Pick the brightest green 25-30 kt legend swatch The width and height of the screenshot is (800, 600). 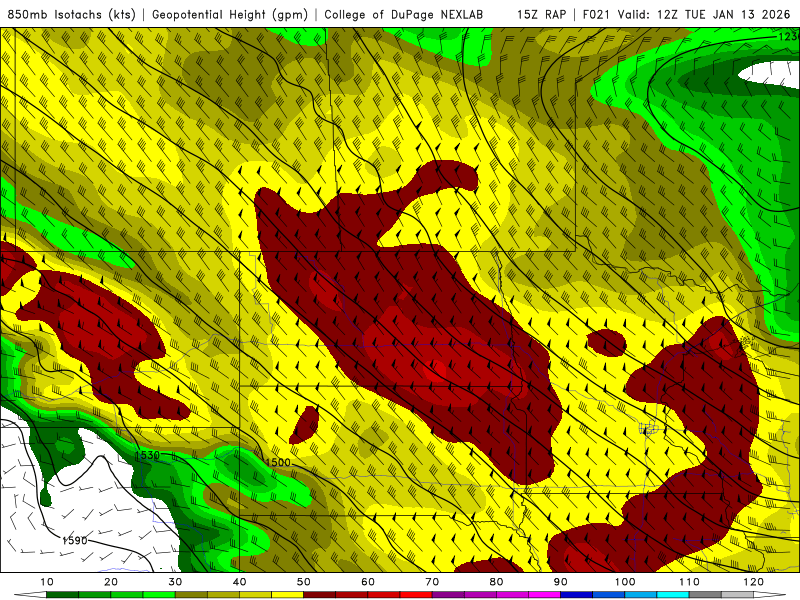(x=159, y=595)
